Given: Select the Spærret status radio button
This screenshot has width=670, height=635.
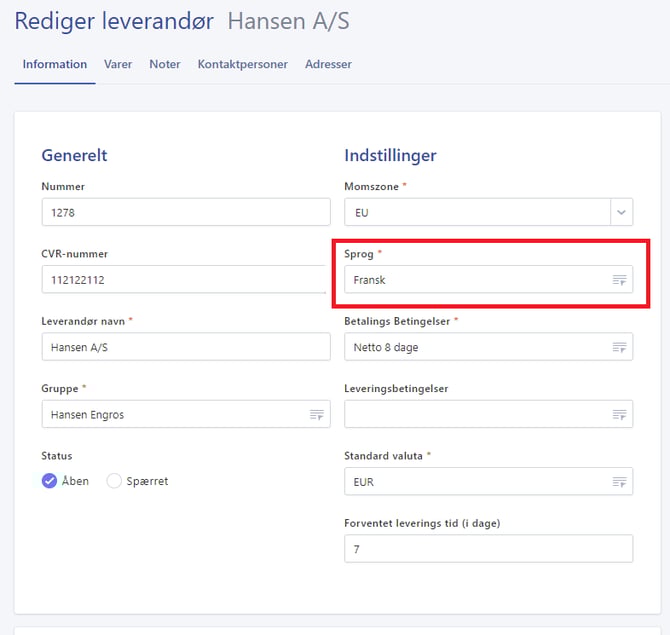Looking at the screenshot, I should 114,481.
